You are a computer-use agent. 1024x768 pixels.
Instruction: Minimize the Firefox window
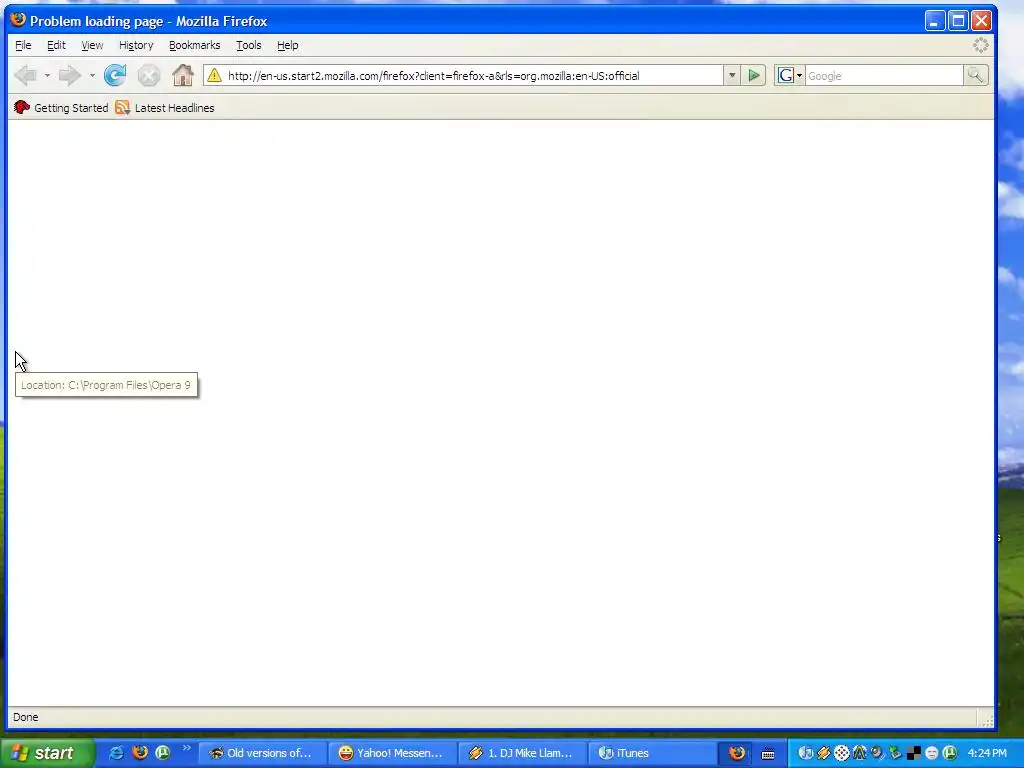pos(935,21)
